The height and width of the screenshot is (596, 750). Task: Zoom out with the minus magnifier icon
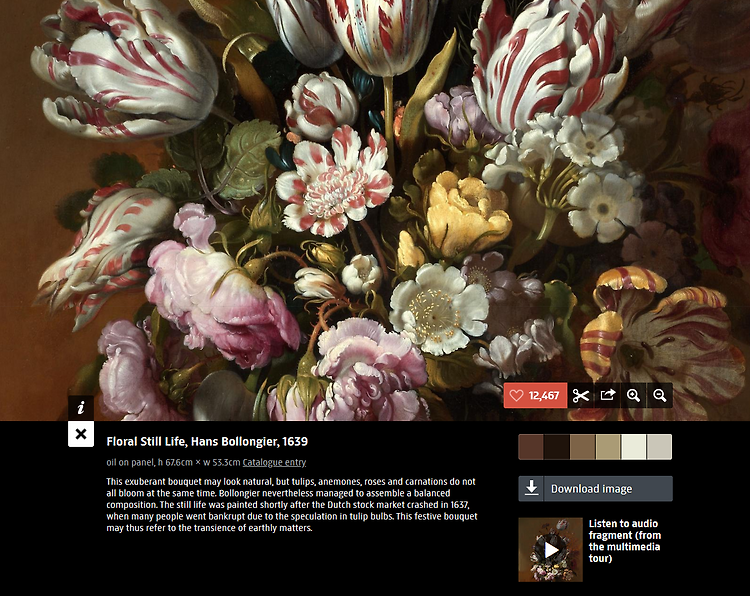click(660, 396)
